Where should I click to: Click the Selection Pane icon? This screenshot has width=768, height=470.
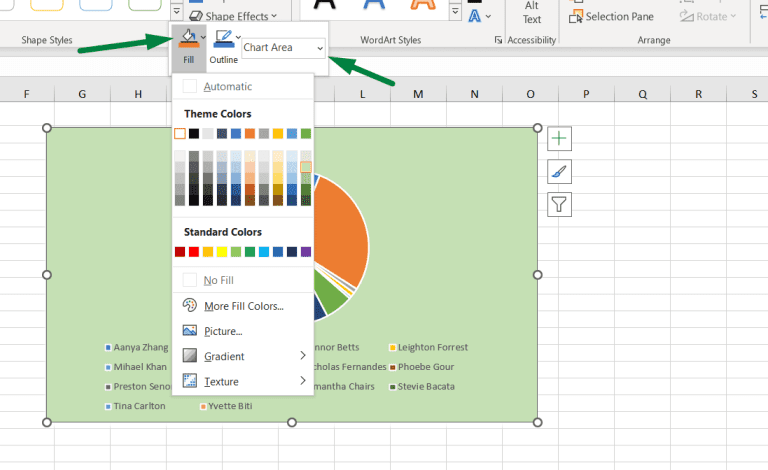coord(576,17)
